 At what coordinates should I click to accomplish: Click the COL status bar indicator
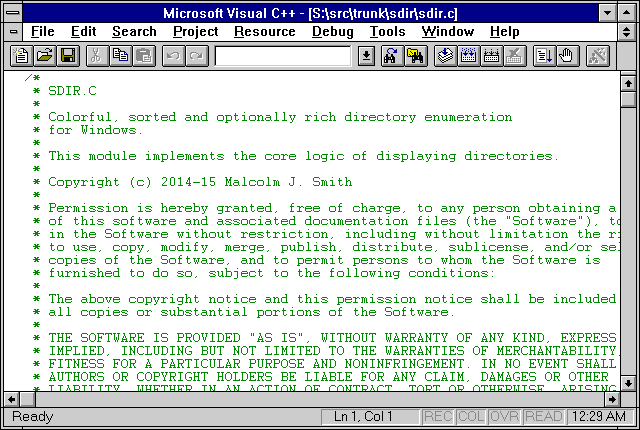click(x=471, y=417)
